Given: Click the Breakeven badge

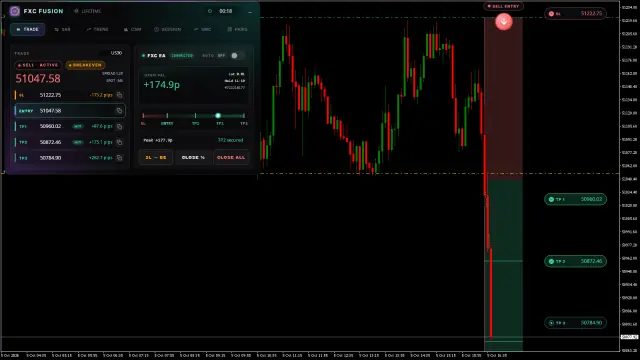Looking at the screenshot, I should 85,65.
